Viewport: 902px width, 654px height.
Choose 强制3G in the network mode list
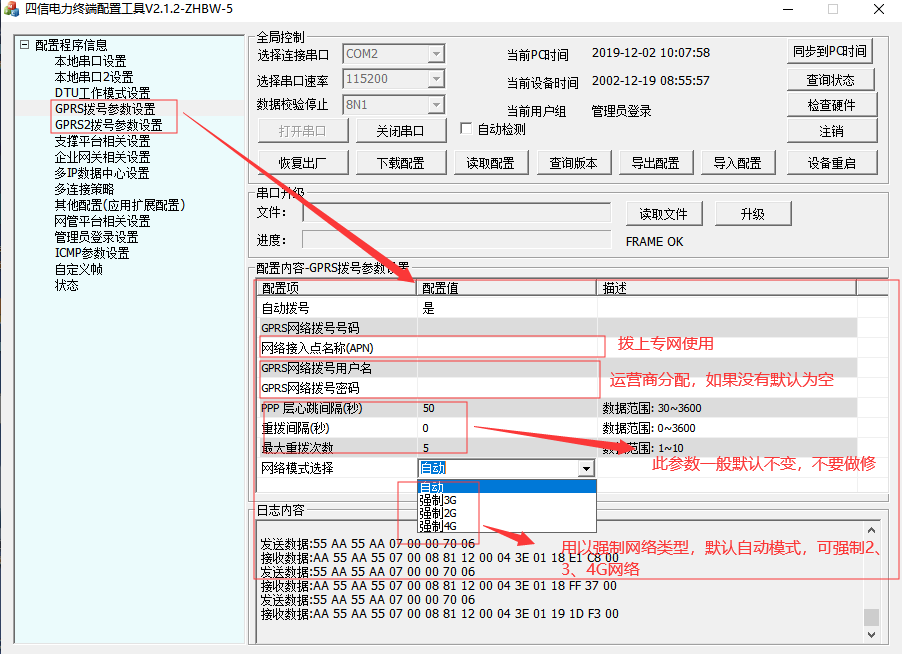point(507,500)
